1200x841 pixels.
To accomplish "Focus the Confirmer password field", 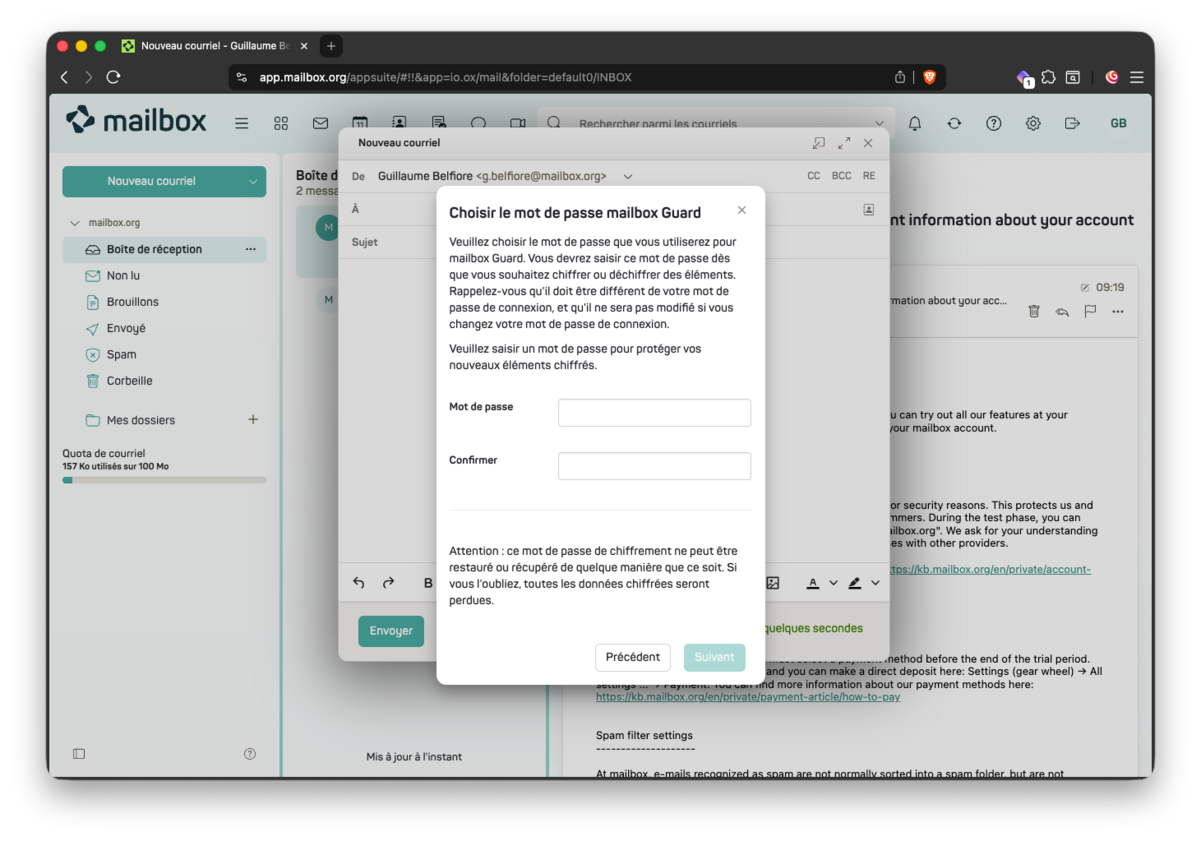I will pyautogui.click(x=654, y=466).
